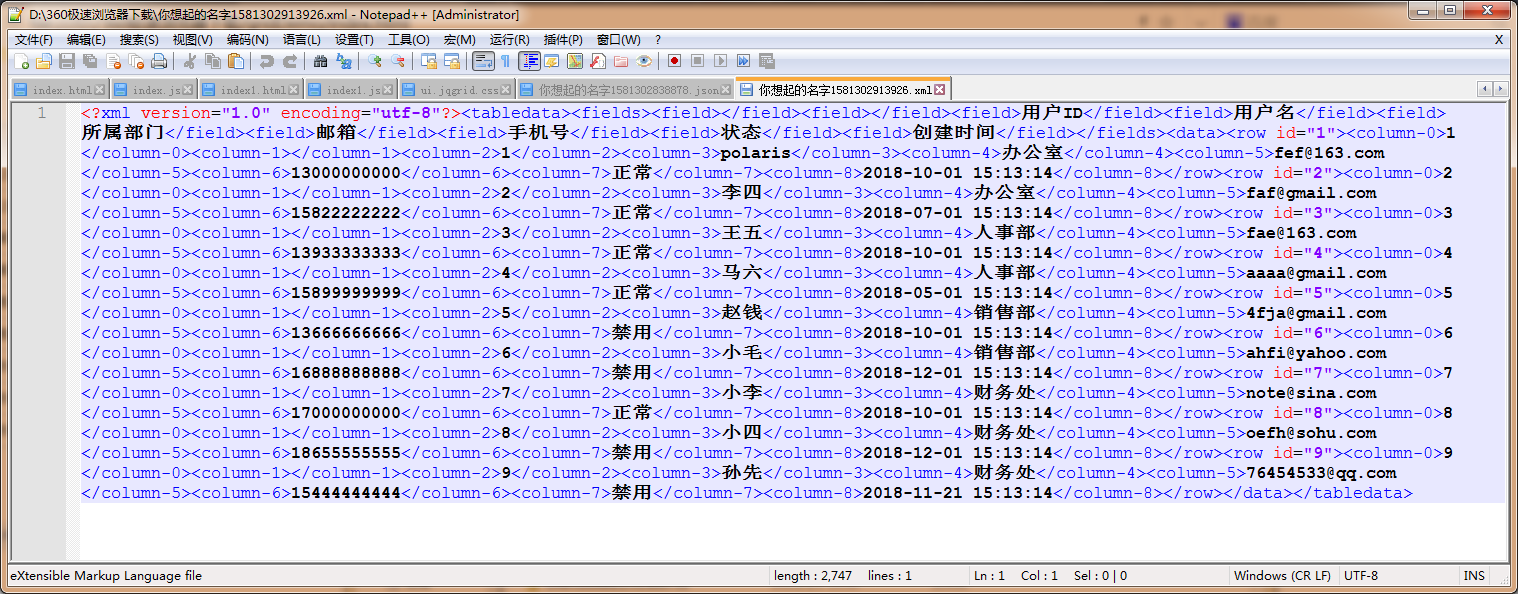The image size is (1518, 594).
Task: Undo last edit with the Undo arrow icon
Action: tap(265, 61)
